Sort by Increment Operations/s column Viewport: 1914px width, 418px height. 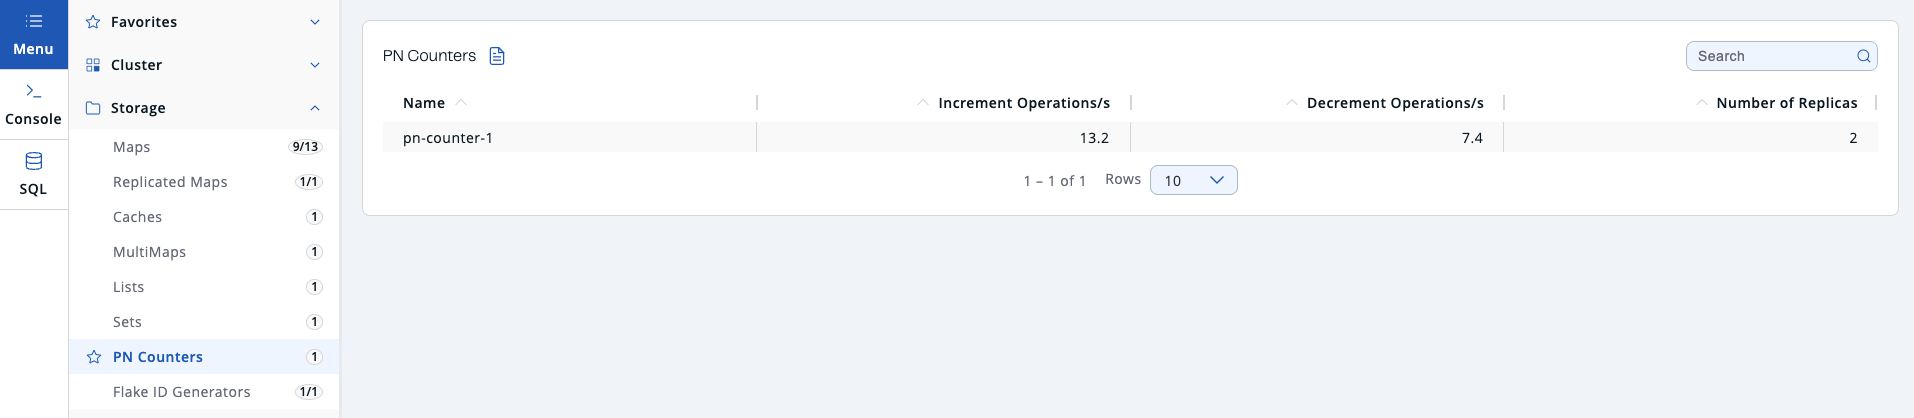[923, 103]
